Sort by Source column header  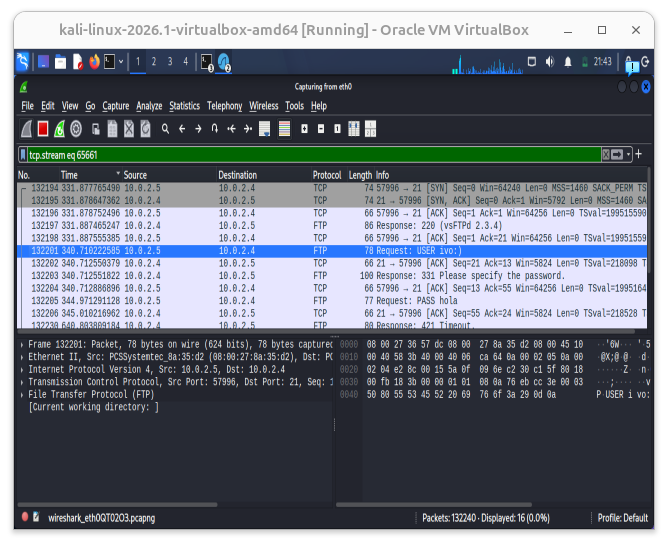click(x=169, y=175)
